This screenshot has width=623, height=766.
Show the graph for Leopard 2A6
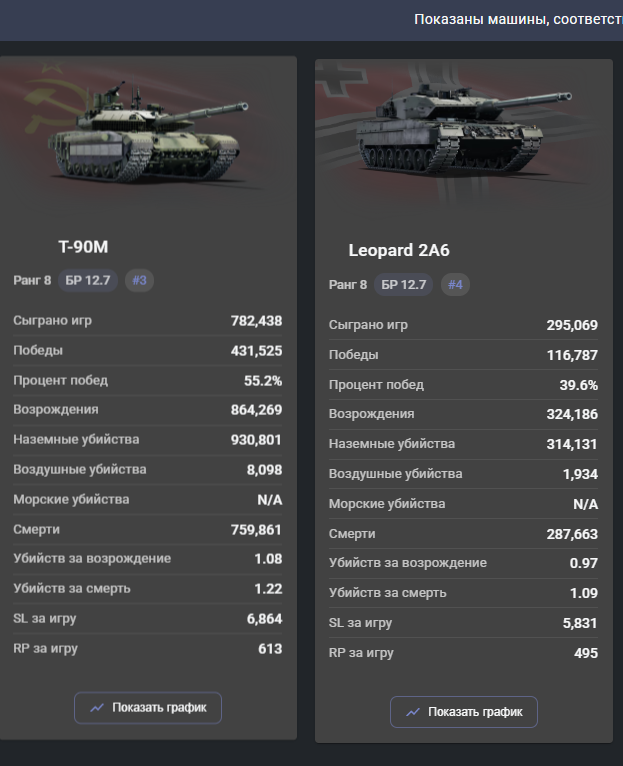464,712
